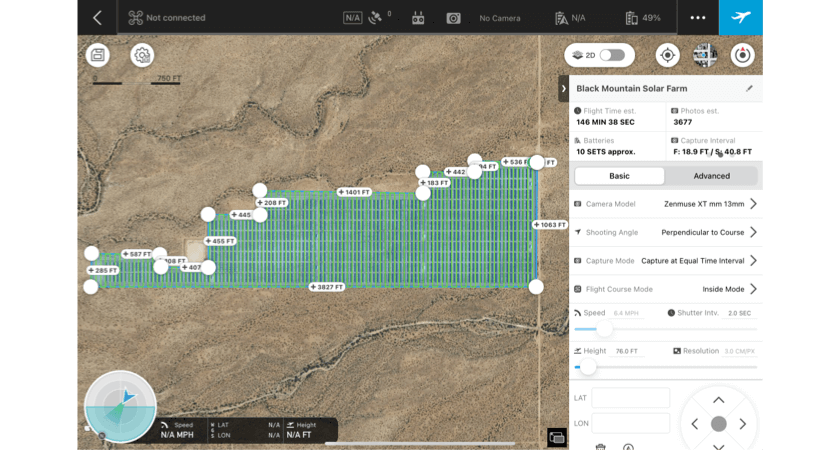Image resolution: width=840 pixels, height=450 pixels.
Task: Save the mission with the disk icon
Action: [98, 55]
